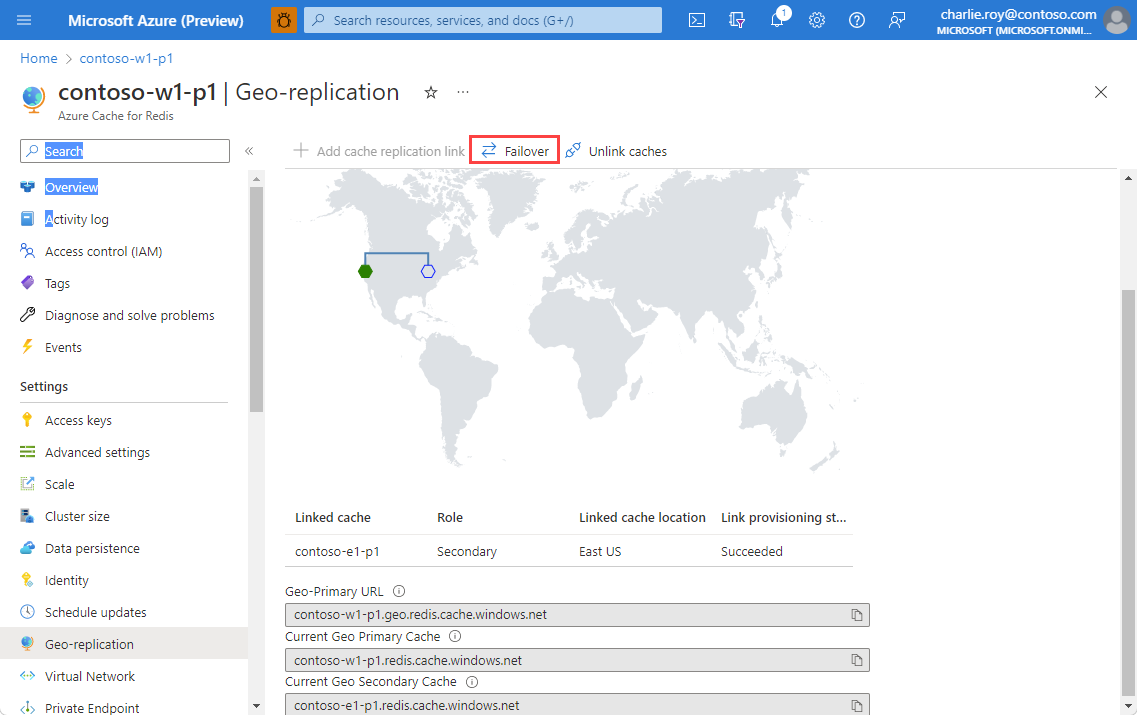This screenshot has width=1137, height=715.
Task: Send feedback via the feedback icon
Action: click(x=897, y=20)
